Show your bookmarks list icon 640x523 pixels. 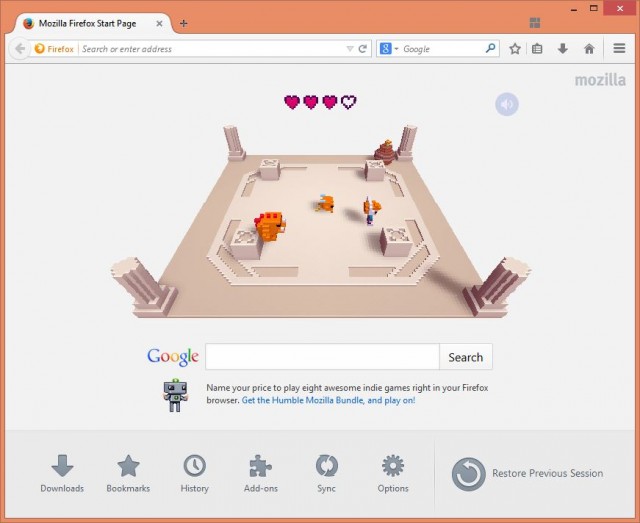click(x=538, y=48)
